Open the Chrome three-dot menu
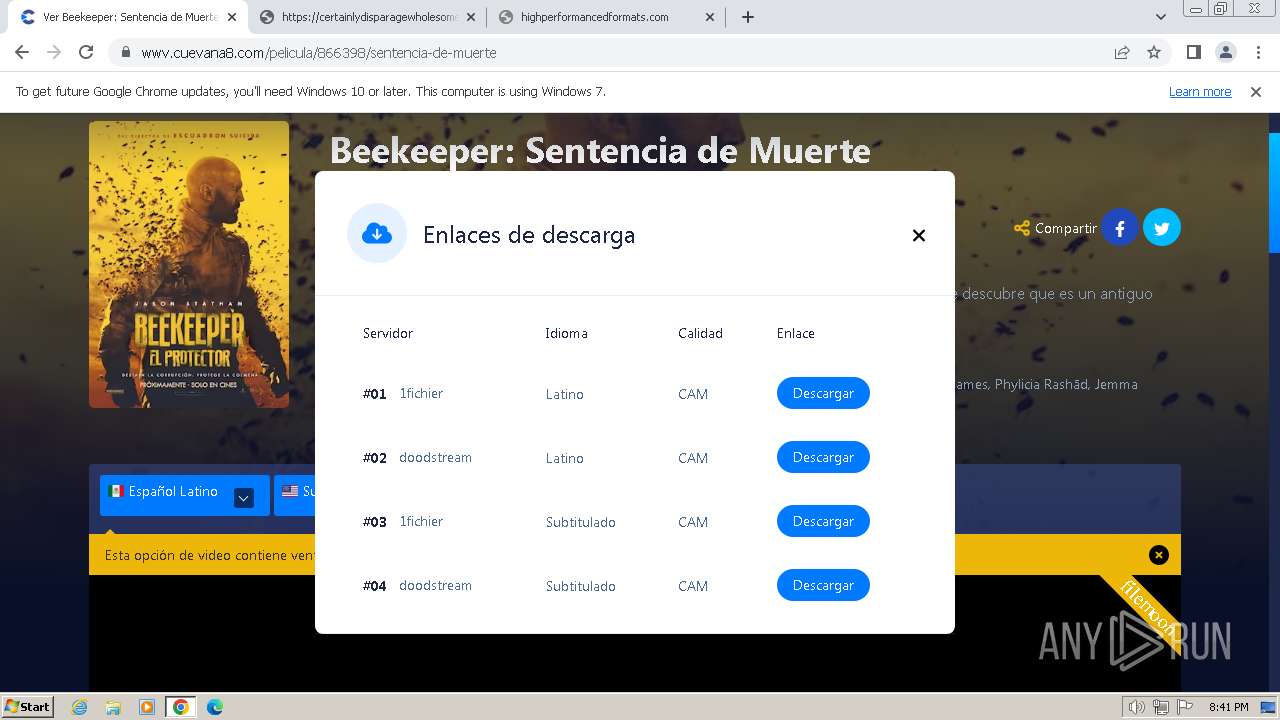The image size is (1280, 720). [x=1258, y=52]
